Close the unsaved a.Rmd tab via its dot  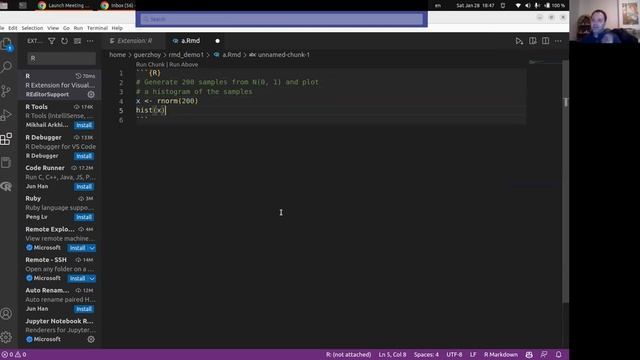click(x=218, y=41)
